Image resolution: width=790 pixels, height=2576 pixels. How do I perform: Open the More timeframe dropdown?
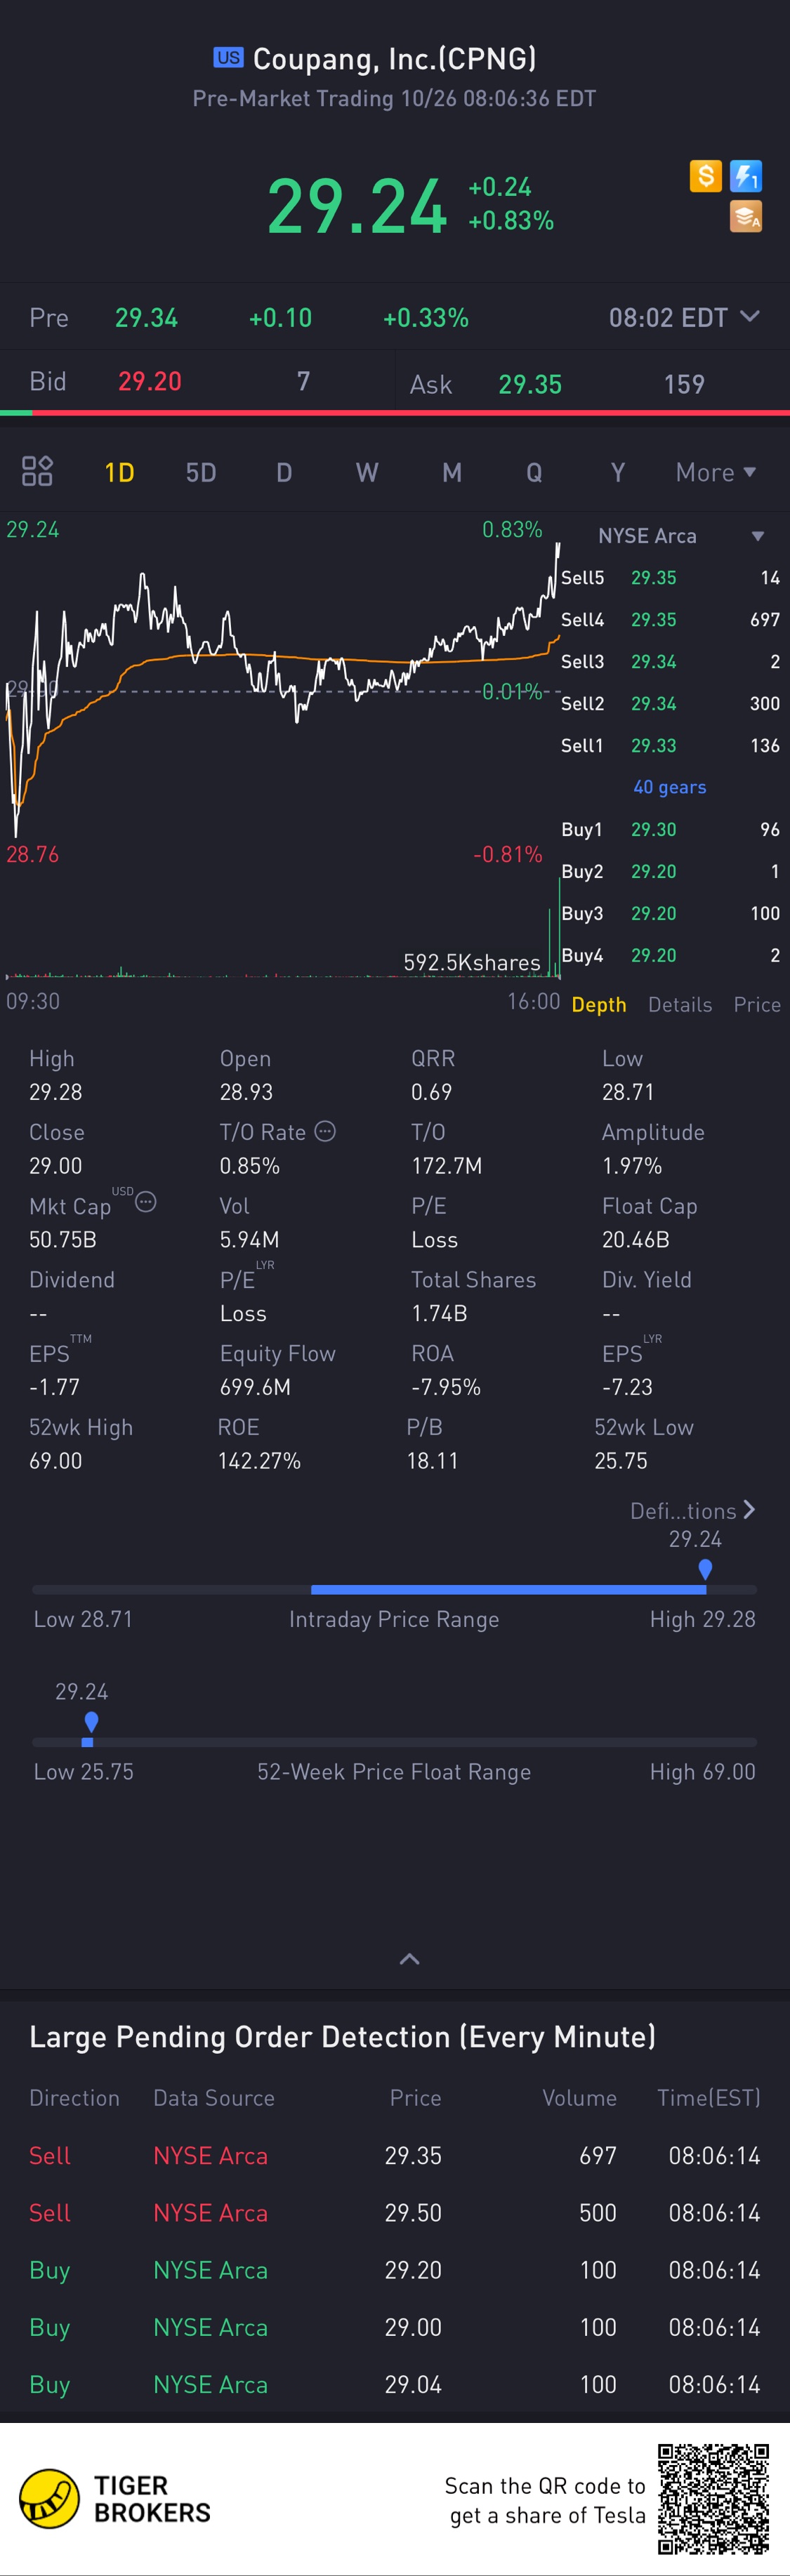pos(716,472)
